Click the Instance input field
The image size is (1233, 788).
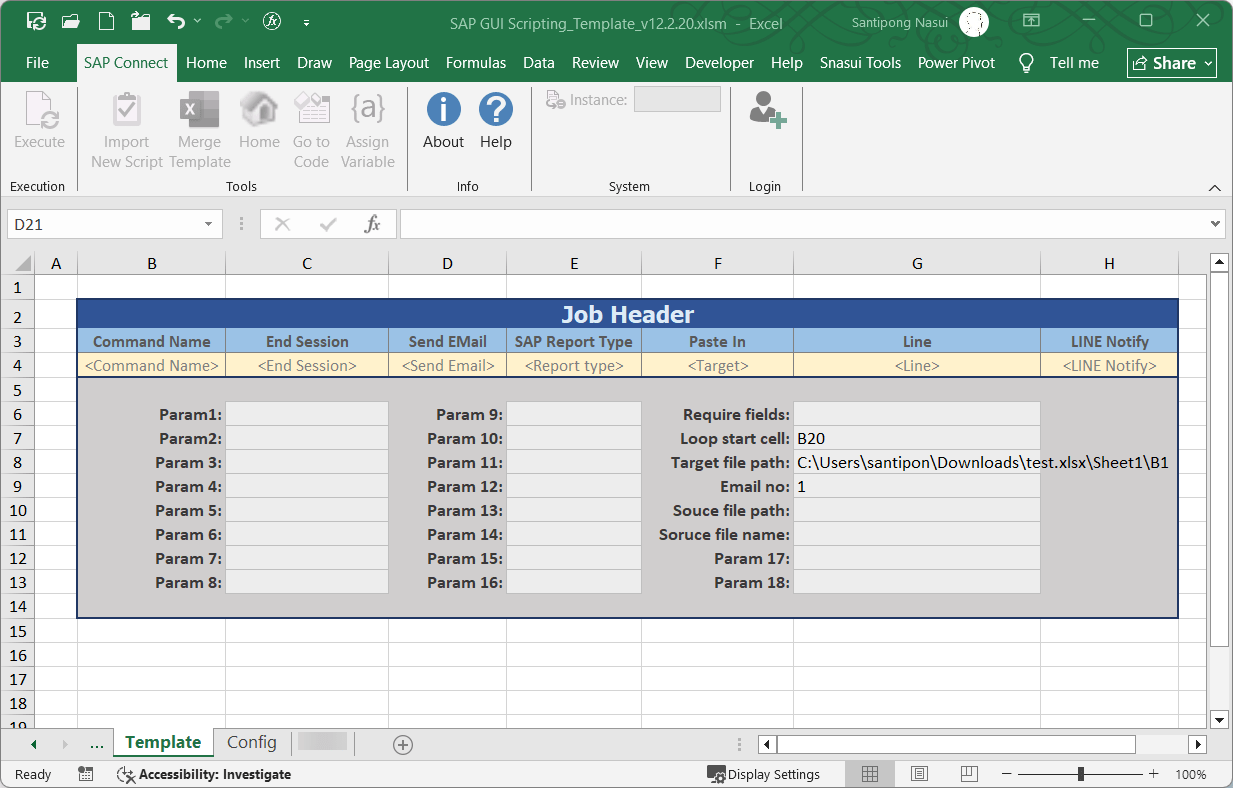pos(677,99)
